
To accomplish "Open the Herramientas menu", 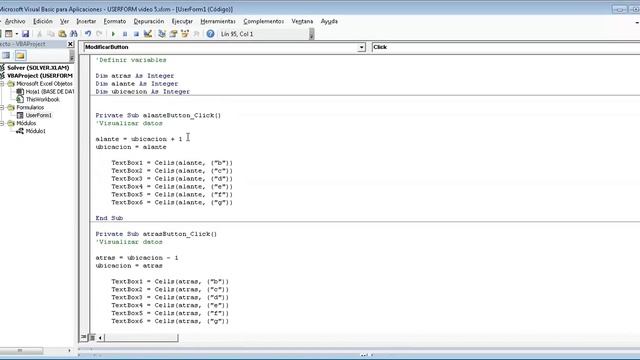I will tap(218, 21).
